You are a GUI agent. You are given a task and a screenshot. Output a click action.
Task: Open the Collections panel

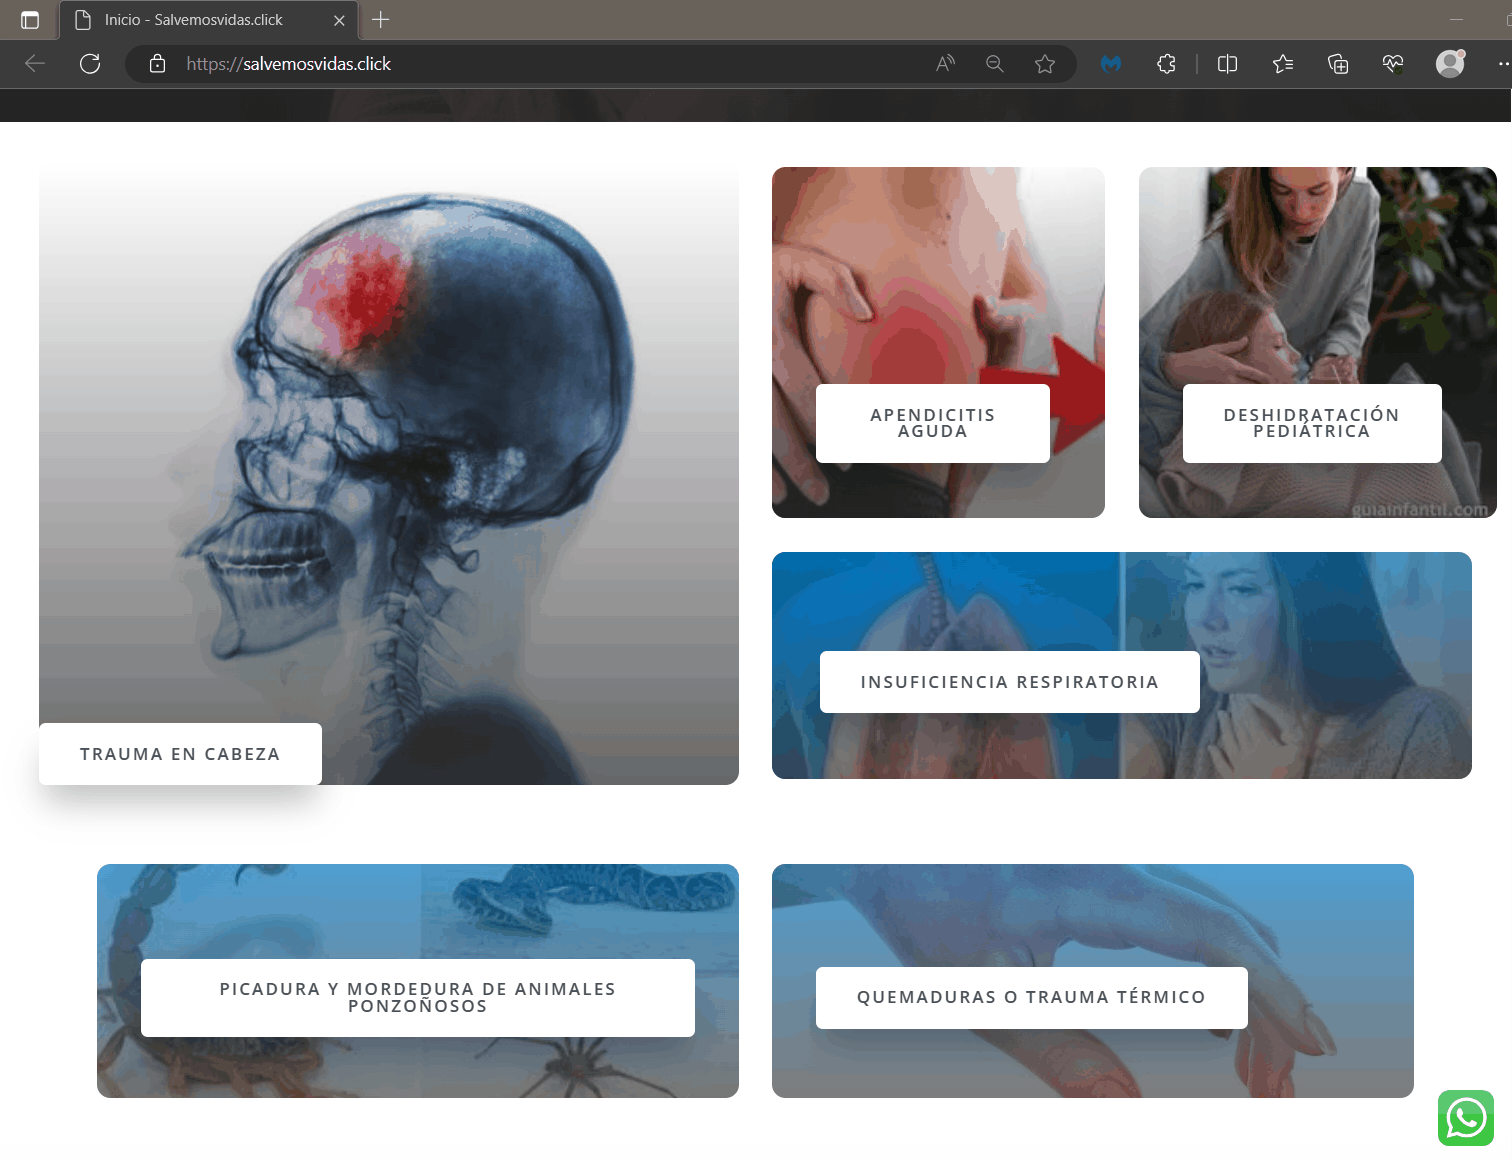pyautogui.click(x=1338, y=64)
